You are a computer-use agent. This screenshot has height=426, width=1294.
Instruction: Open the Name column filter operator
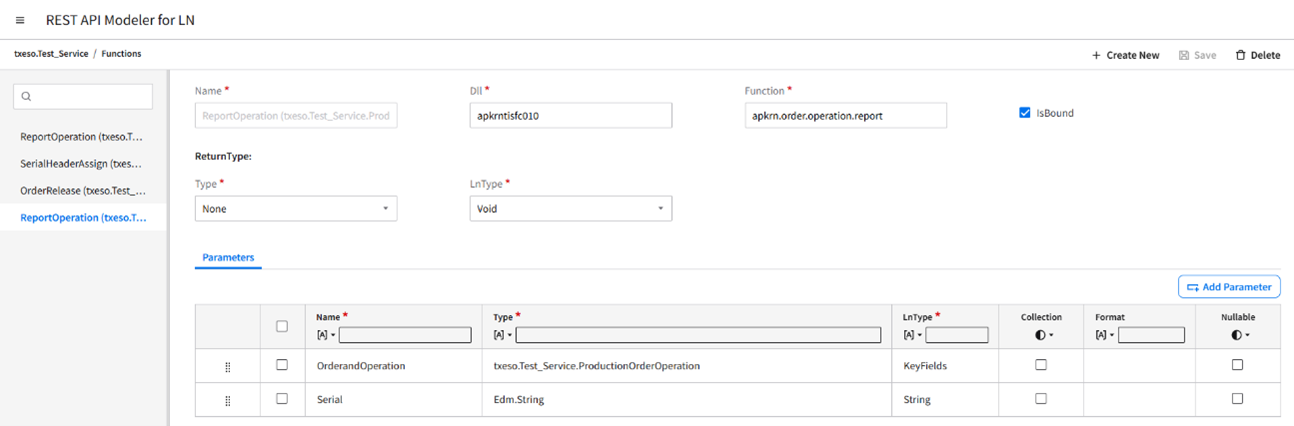point(324,335)
